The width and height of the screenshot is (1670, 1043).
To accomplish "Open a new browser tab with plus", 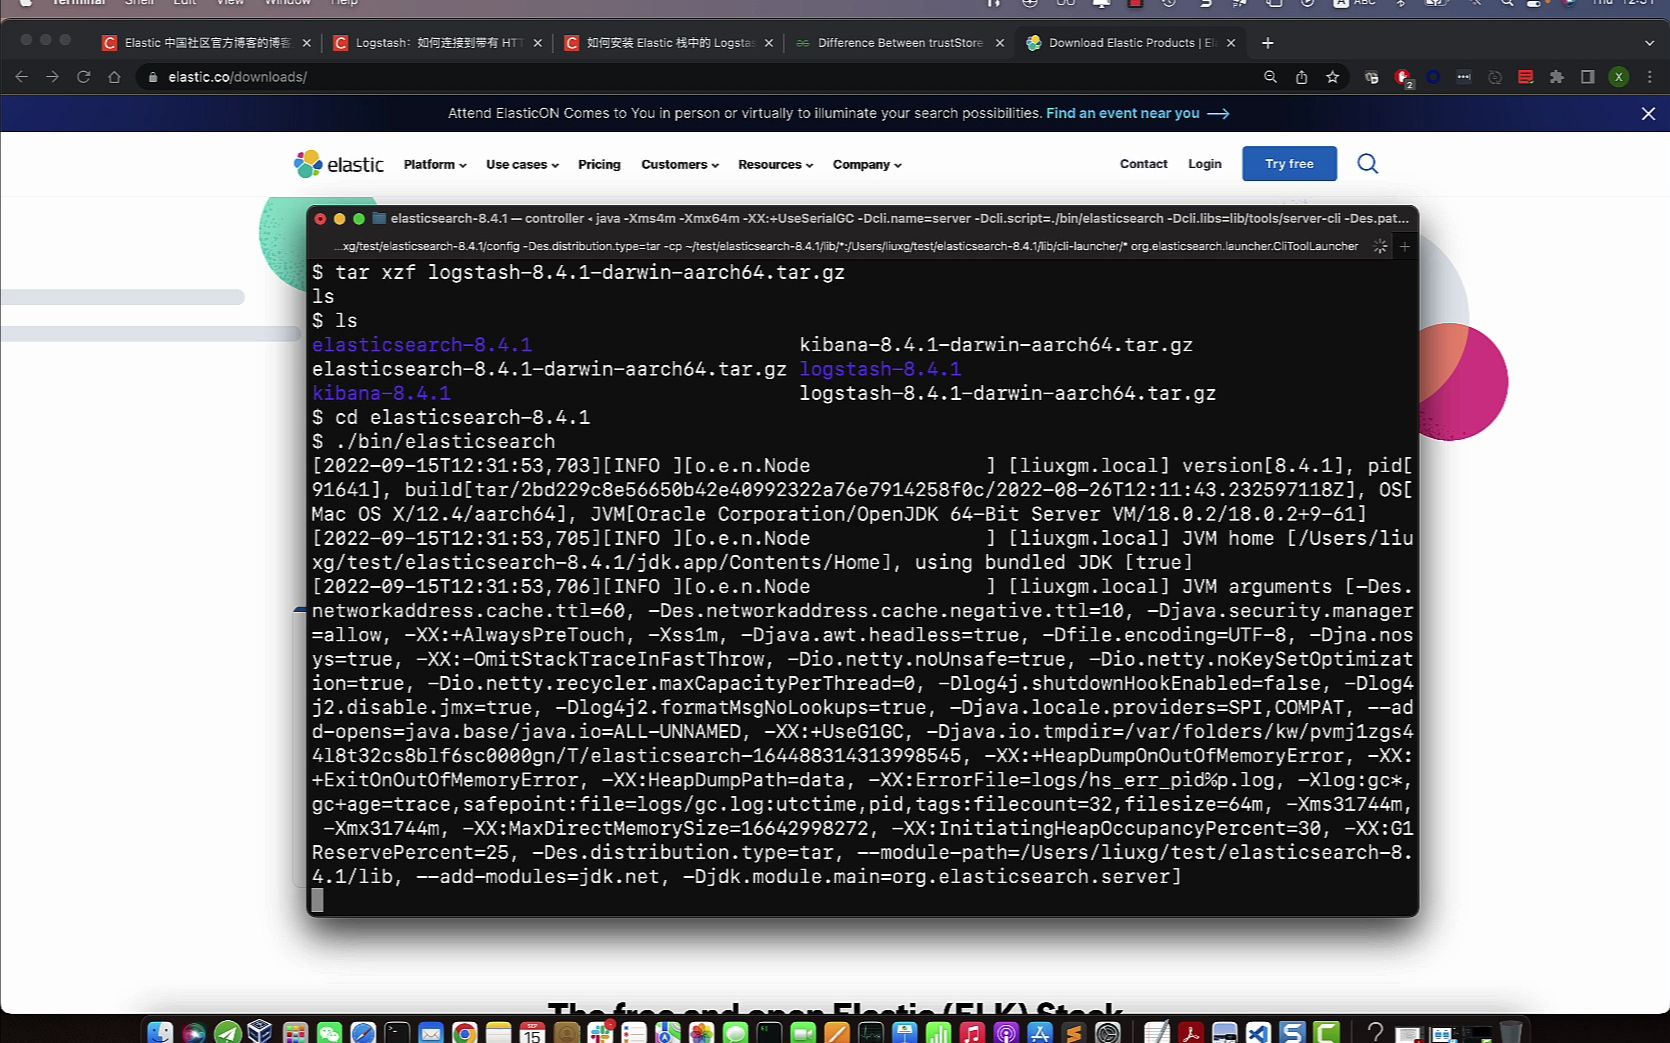I will coord(1267,43).
